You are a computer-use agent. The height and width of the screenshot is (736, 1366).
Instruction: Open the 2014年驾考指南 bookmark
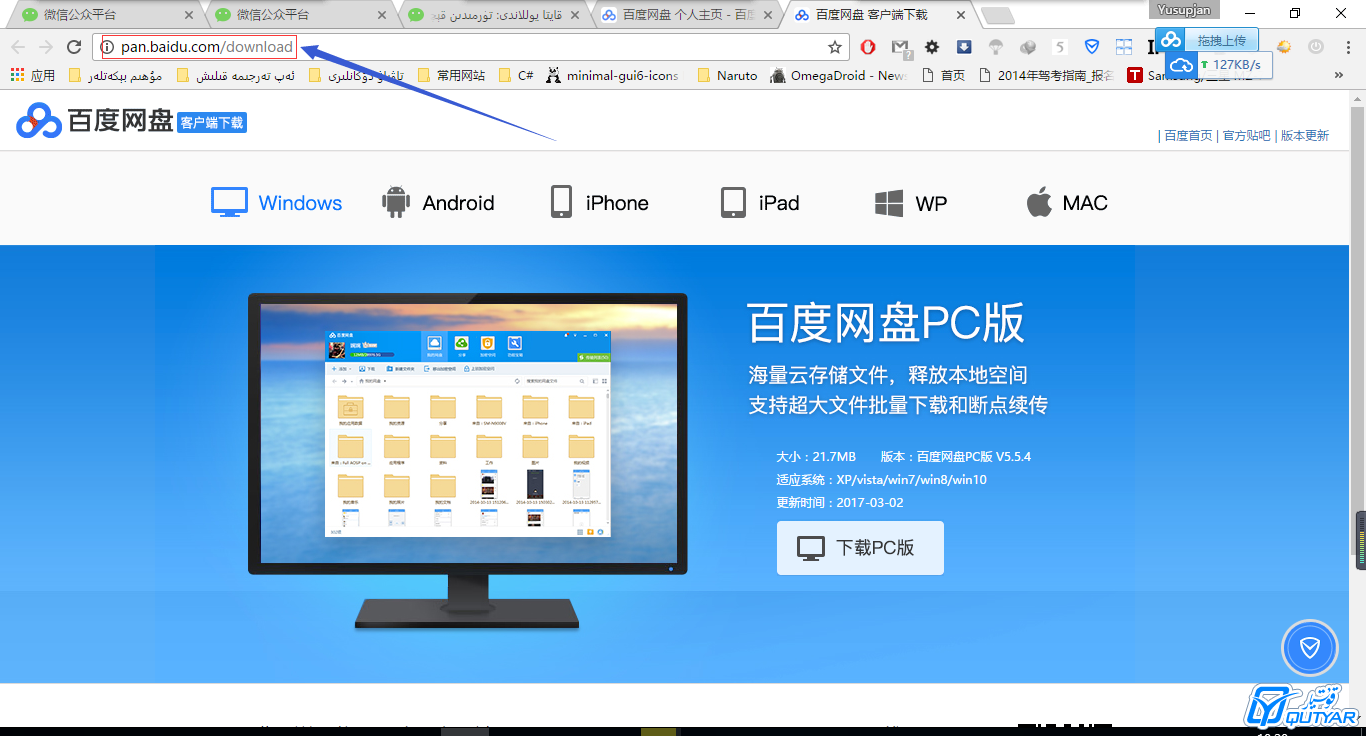(x=1046, y=75)
